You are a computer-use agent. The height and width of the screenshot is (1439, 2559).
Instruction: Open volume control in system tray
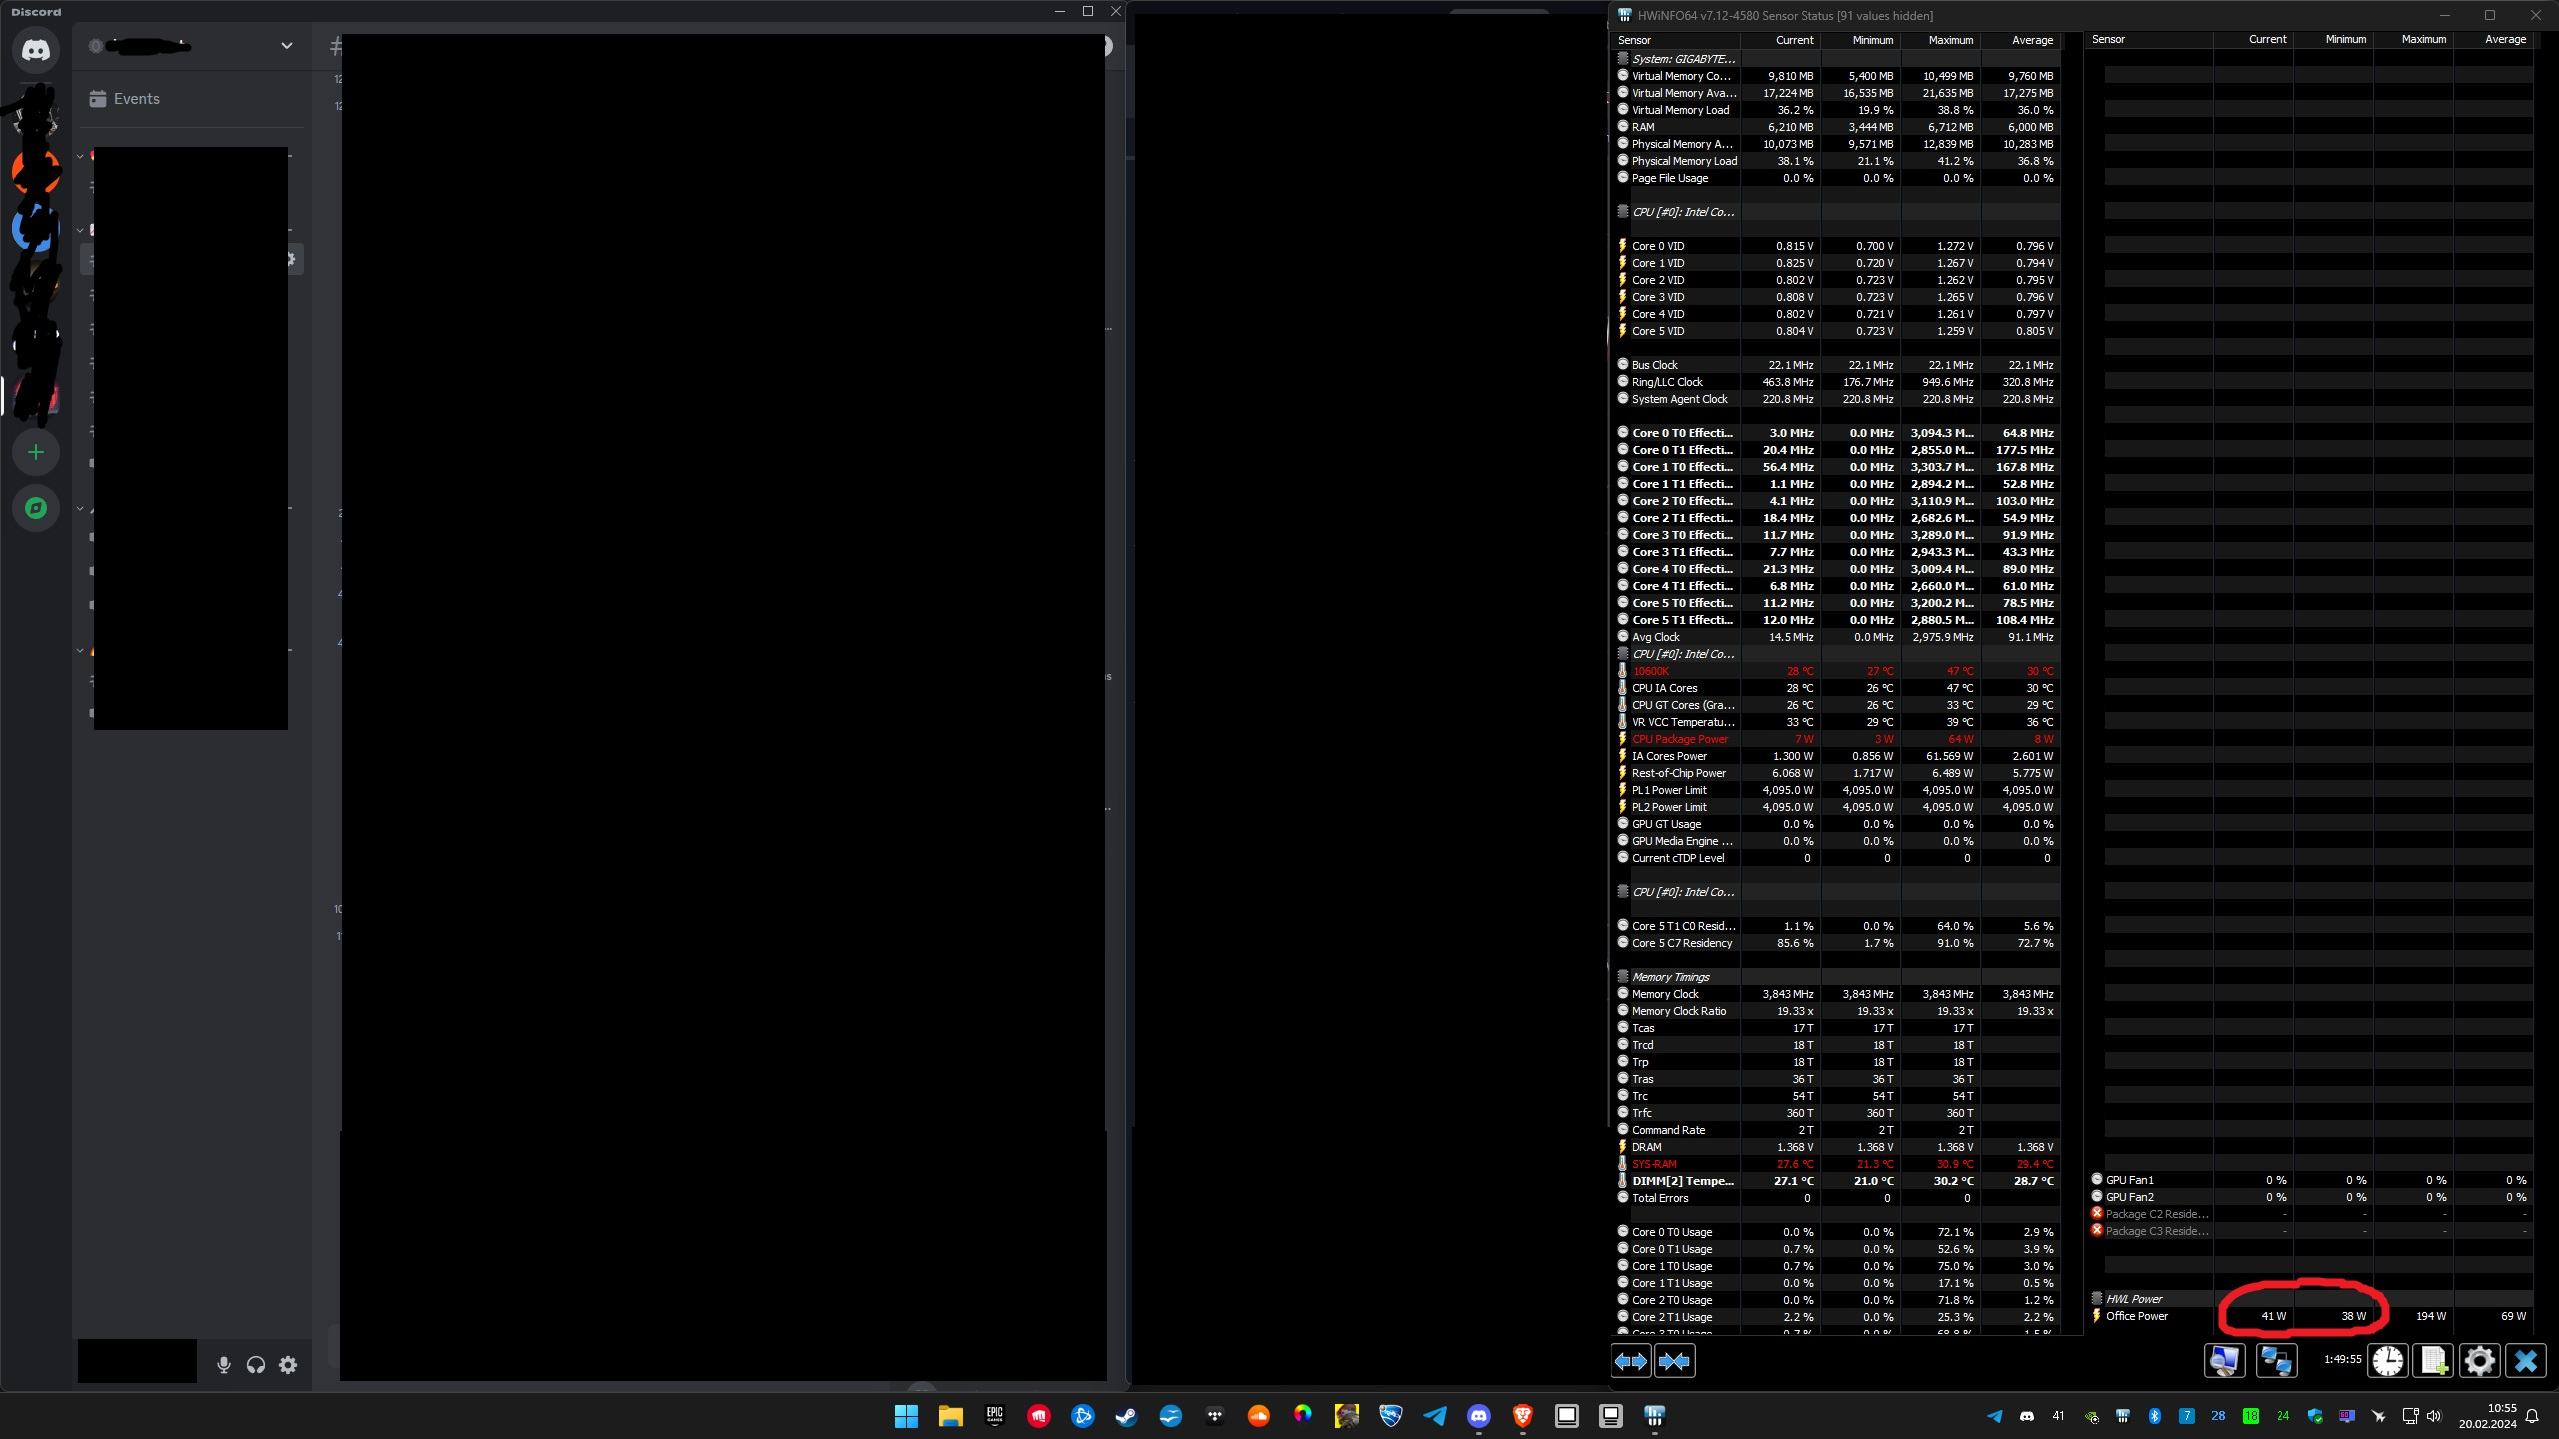pos(2433,1416)
